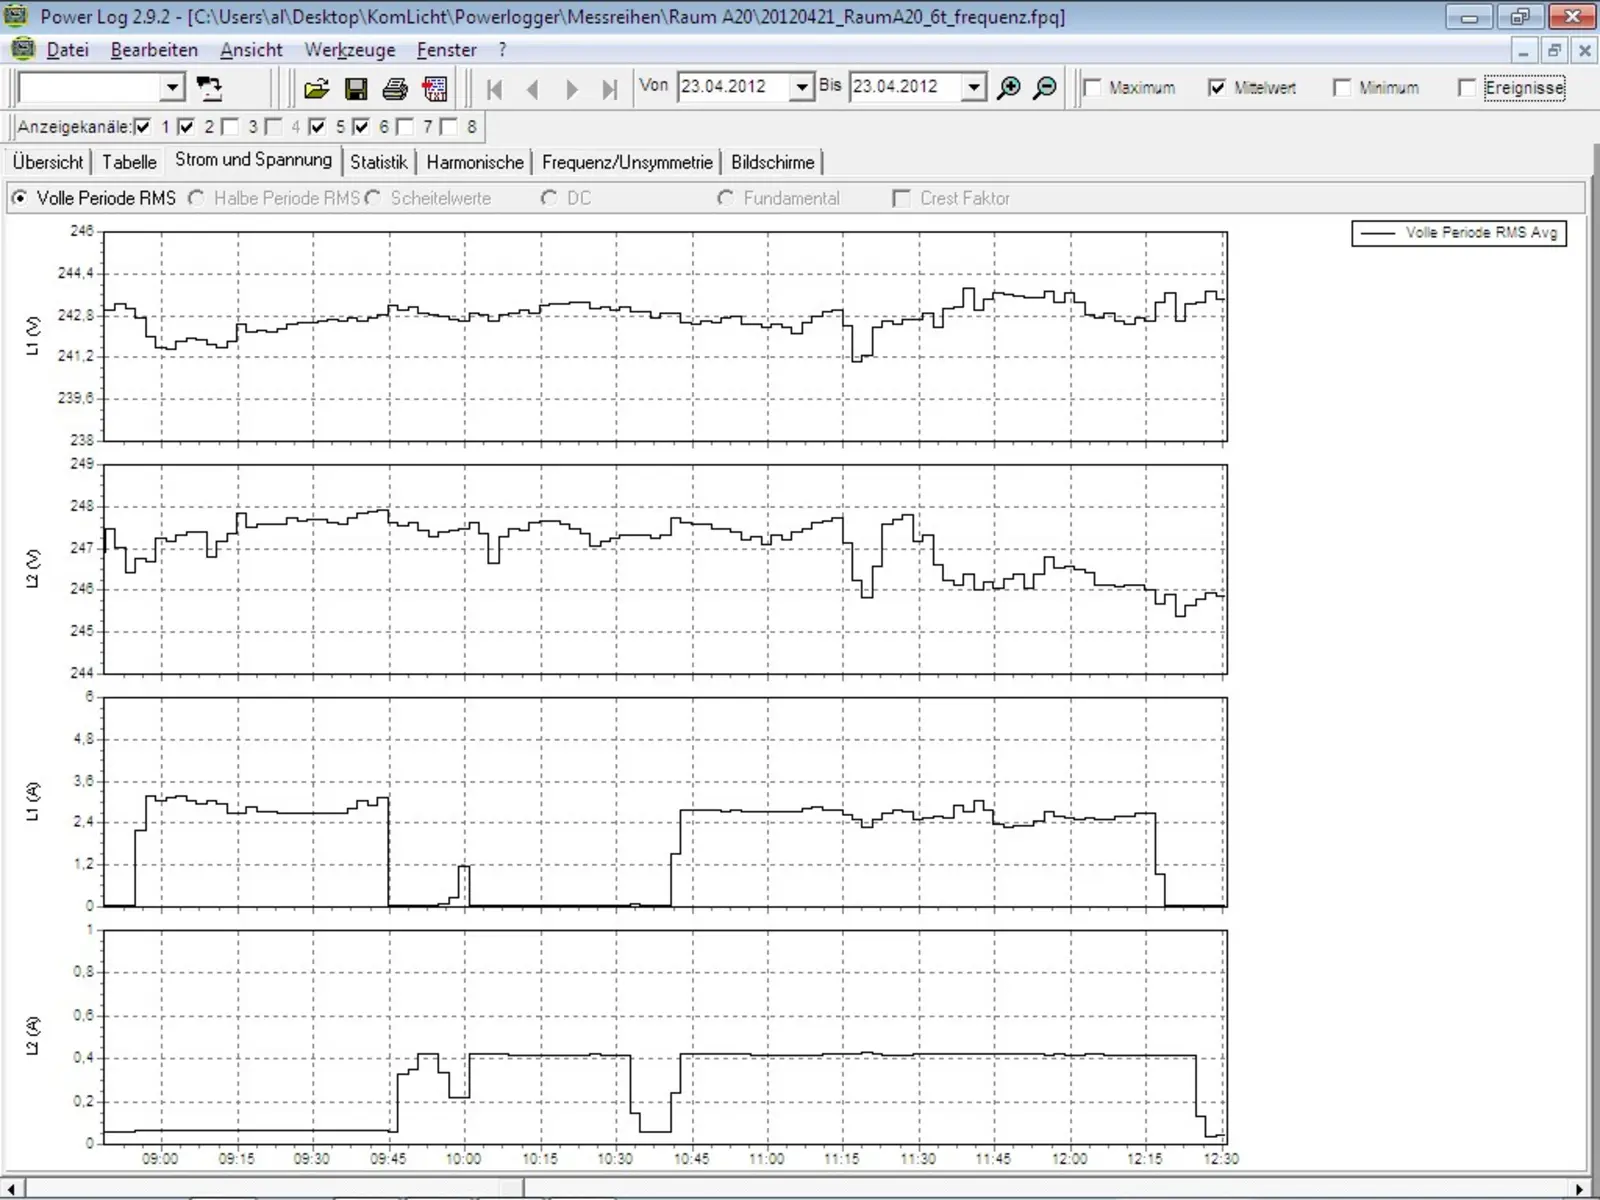Uncheck the Mittelwert checkbox

[x=1217, y=88]
